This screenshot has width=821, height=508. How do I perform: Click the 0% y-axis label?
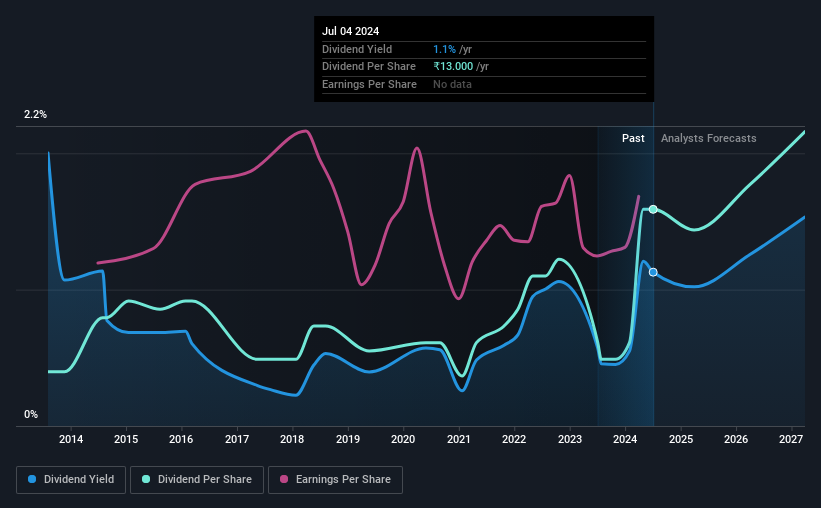pyautogui.click(x=31, y=415)
